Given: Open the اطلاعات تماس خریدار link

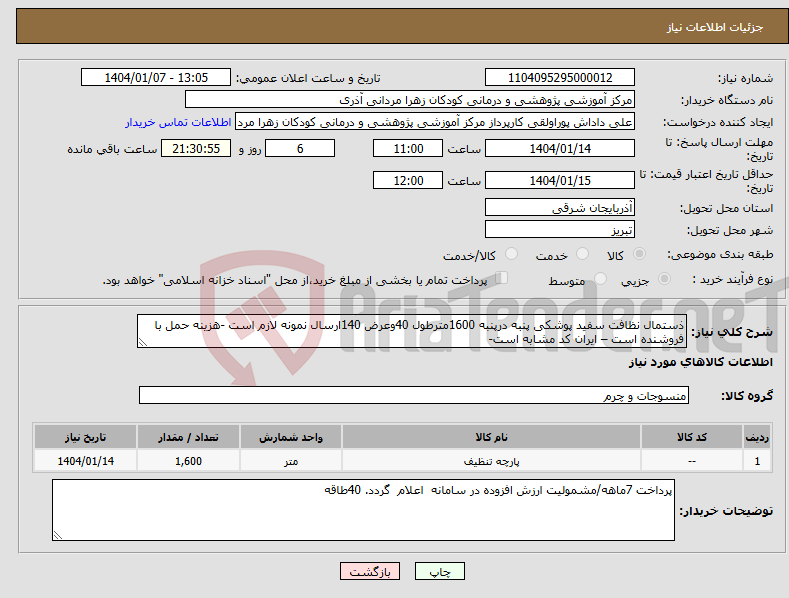Looking at the screenshot, I should 178,122.
